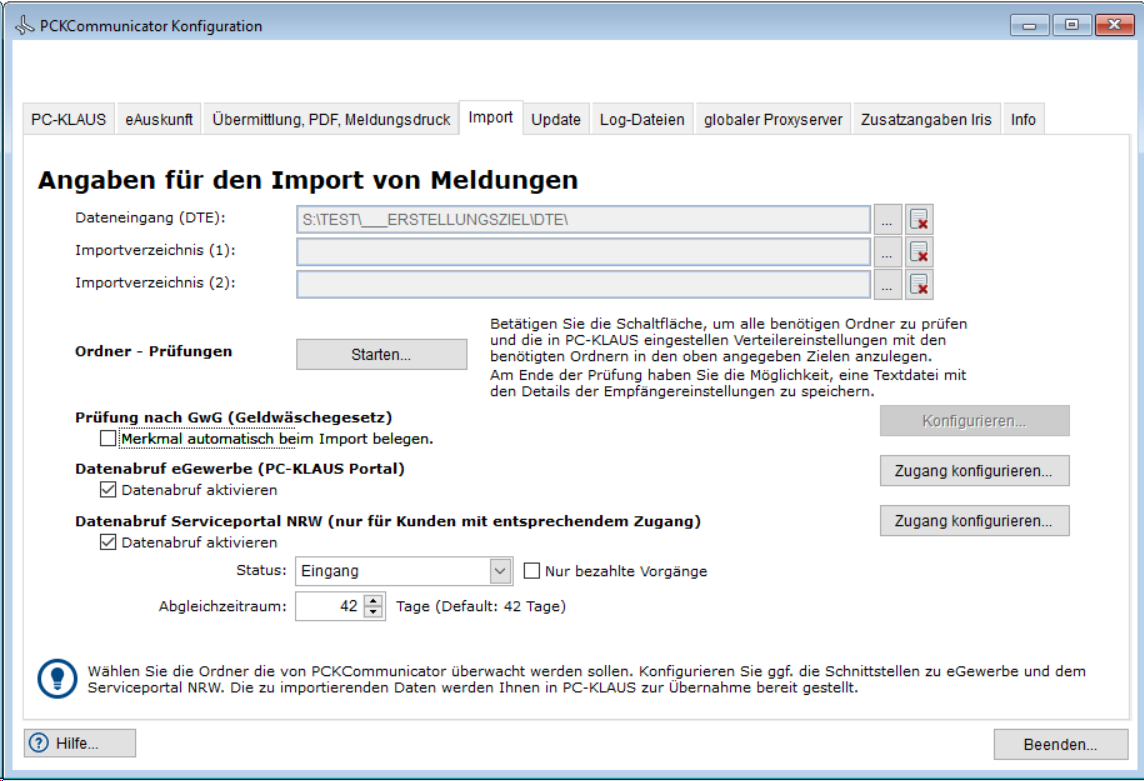Toggle Datenabruf aktivieren for Serviceportal NRW
1144x781 pixels.
[108, 542]
